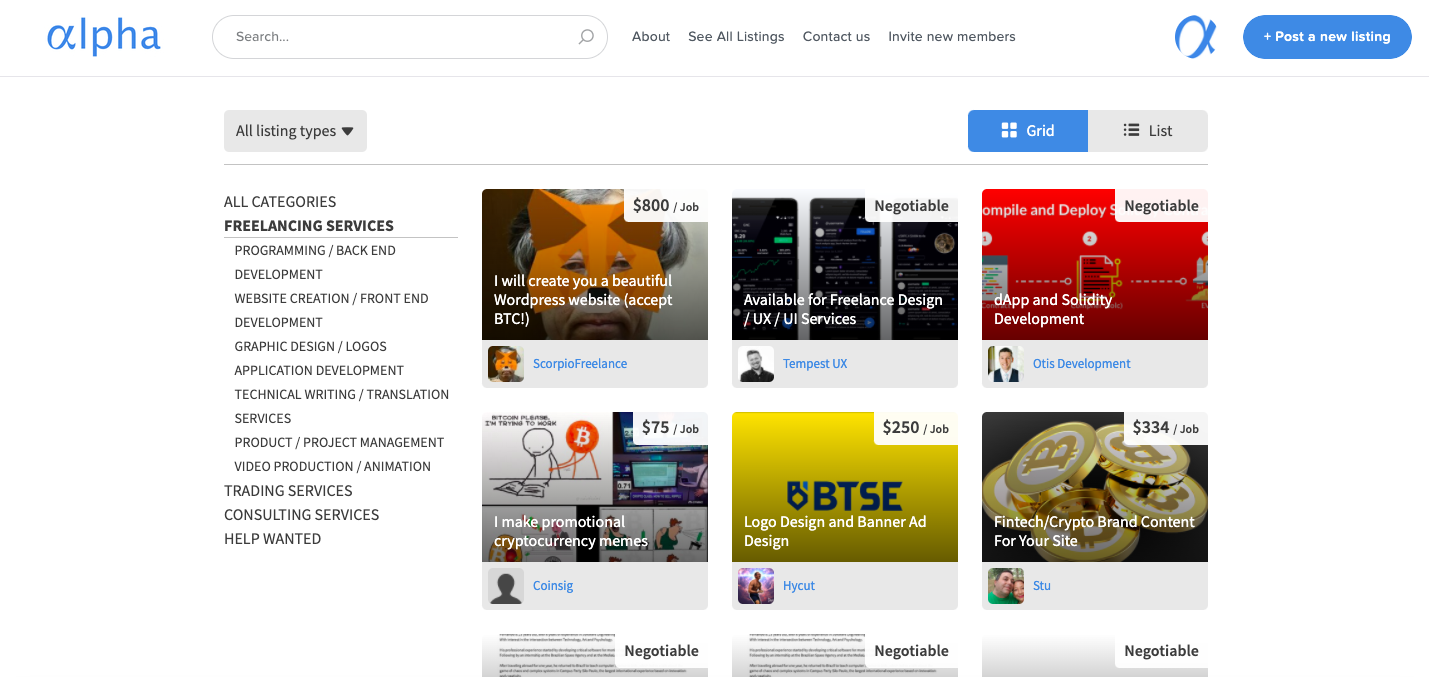
Task: Open dApp and Solidity Development listing
Action: coord(1095,265)
